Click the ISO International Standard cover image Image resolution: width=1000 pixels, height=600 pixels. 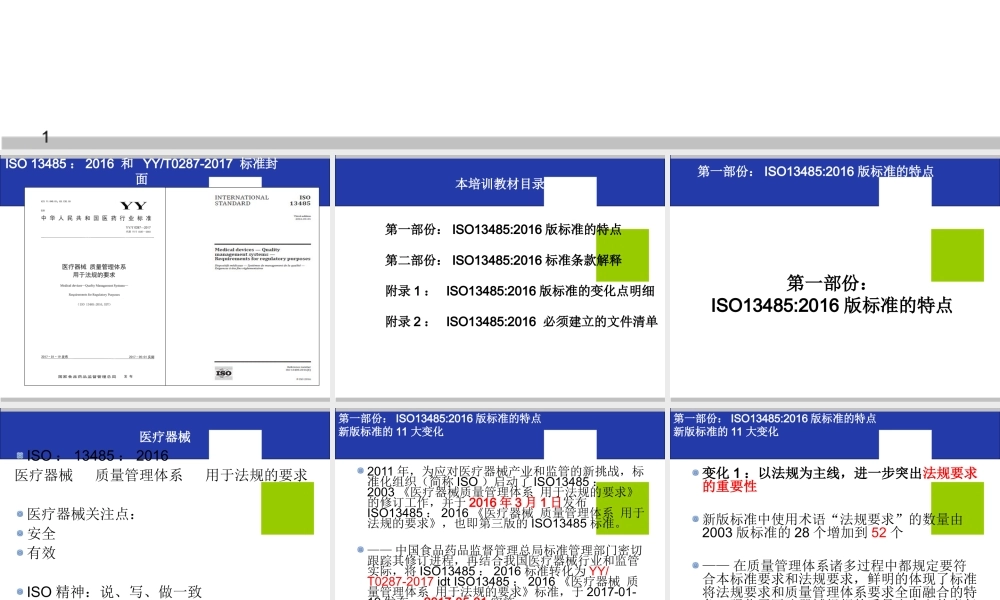coord(242,286)
